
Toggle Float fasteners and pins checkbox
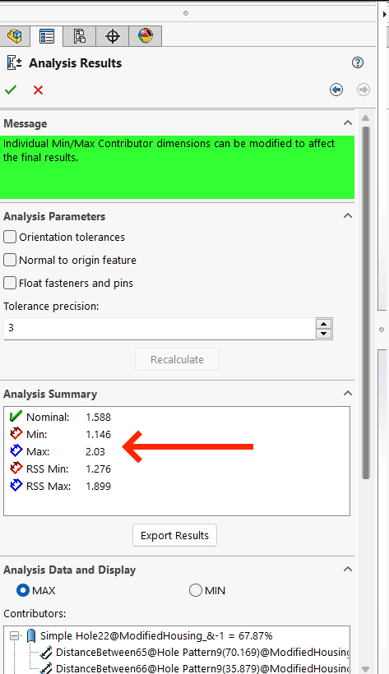10,283
